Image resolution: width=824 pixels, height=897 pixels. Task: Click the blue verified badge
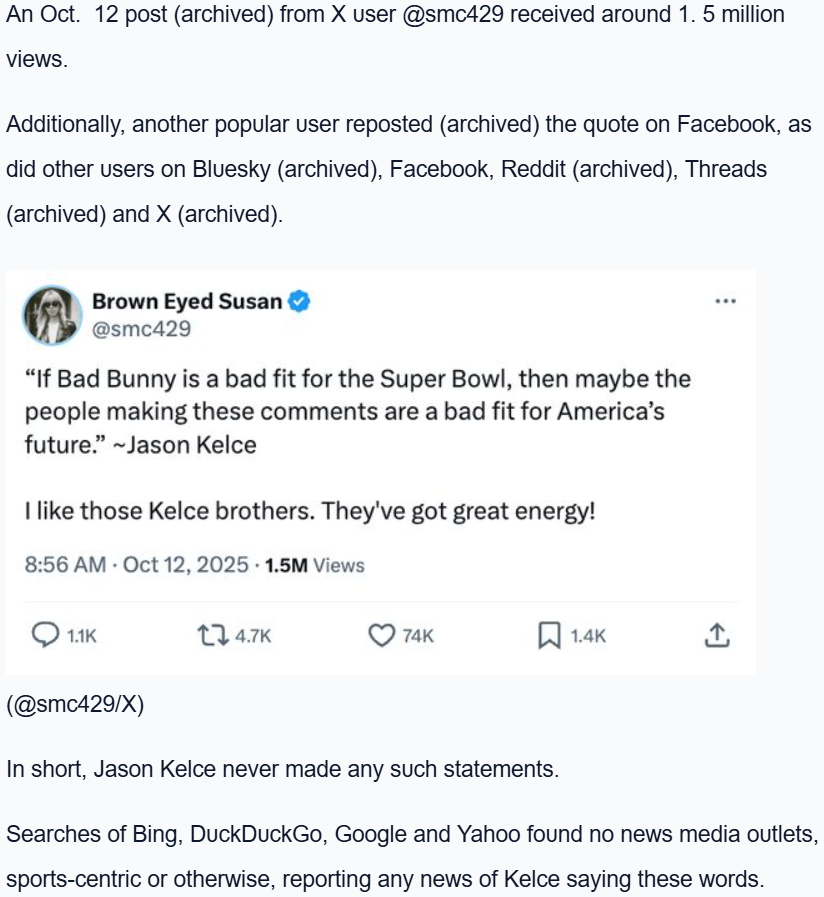299,301
